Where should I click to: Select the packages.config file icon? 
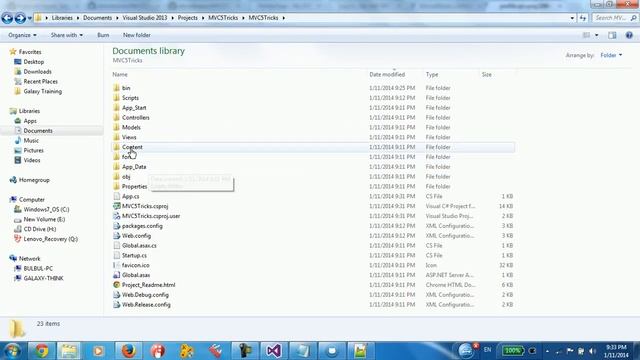click(116, 226)
